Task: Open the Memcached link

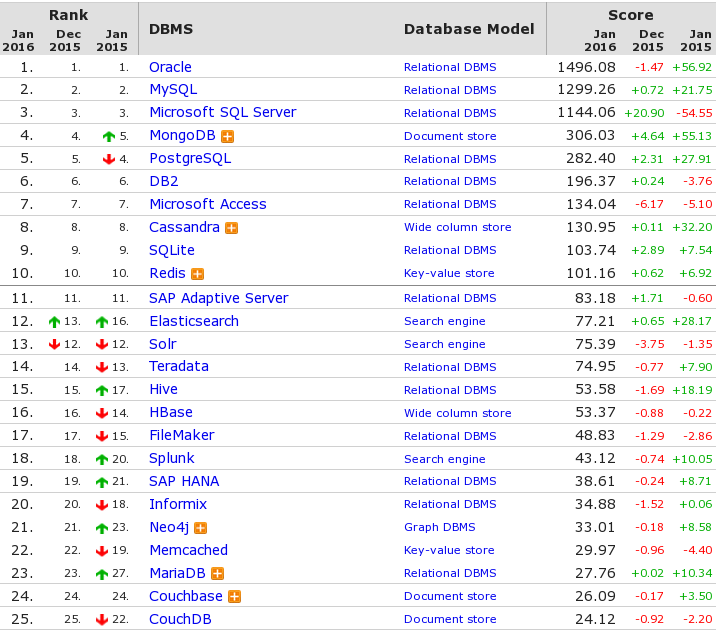Action: [188, 550]
